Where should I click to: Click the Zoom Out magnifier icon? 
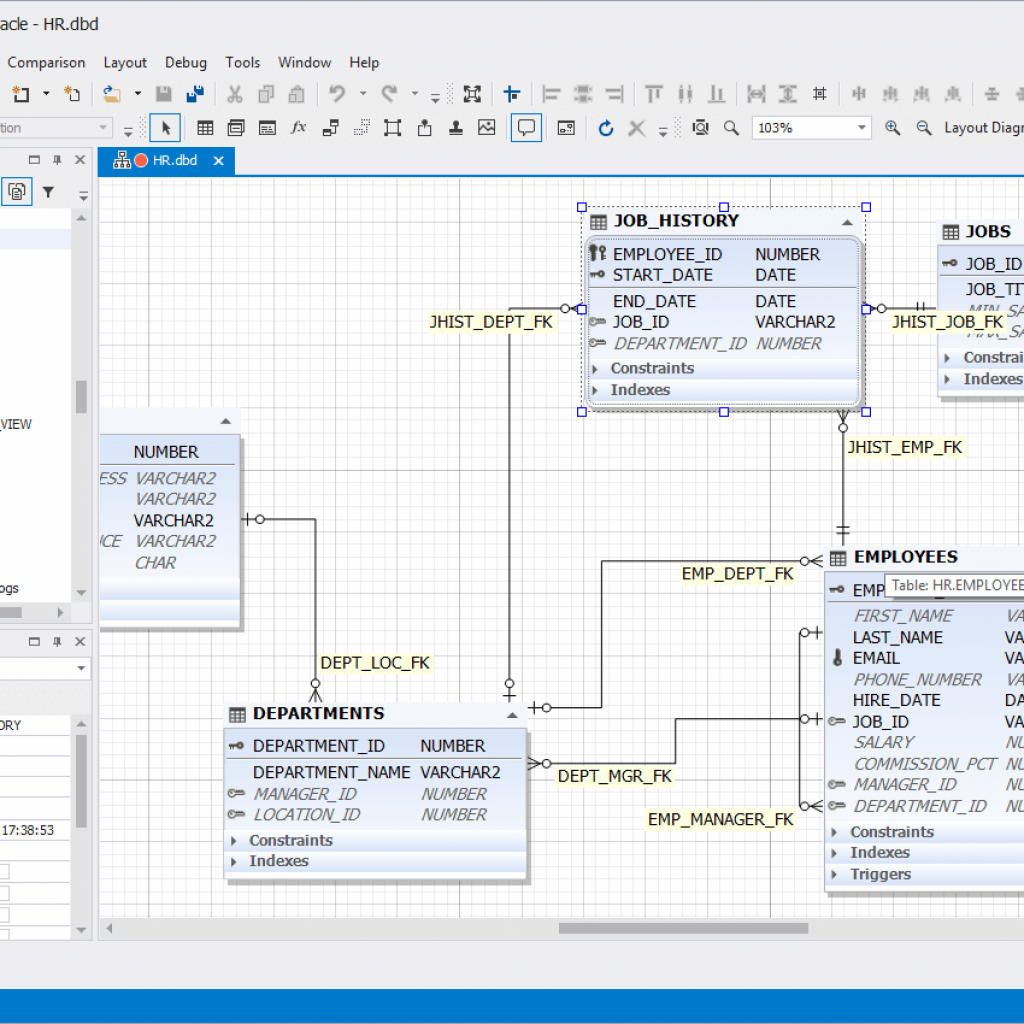coord(923,128)
